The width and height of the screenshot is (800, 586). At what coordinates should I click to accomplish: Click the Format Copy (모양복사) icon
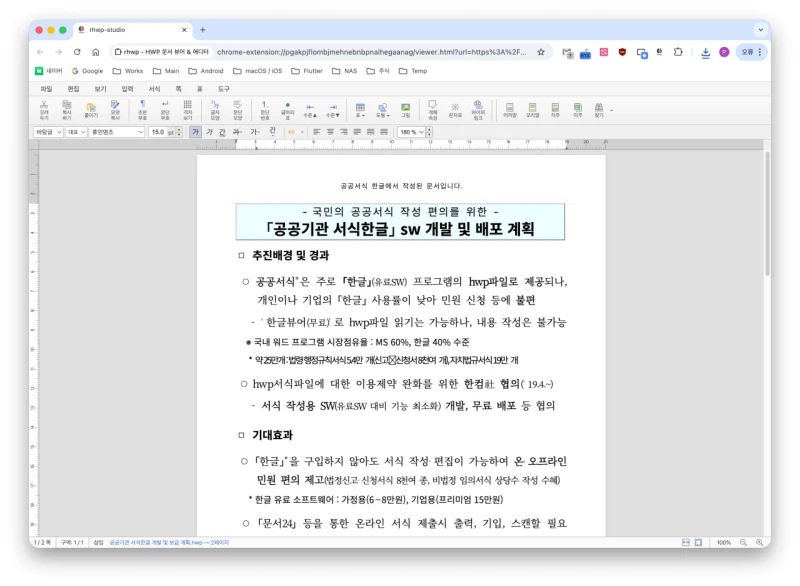click(x=115, y=110)
